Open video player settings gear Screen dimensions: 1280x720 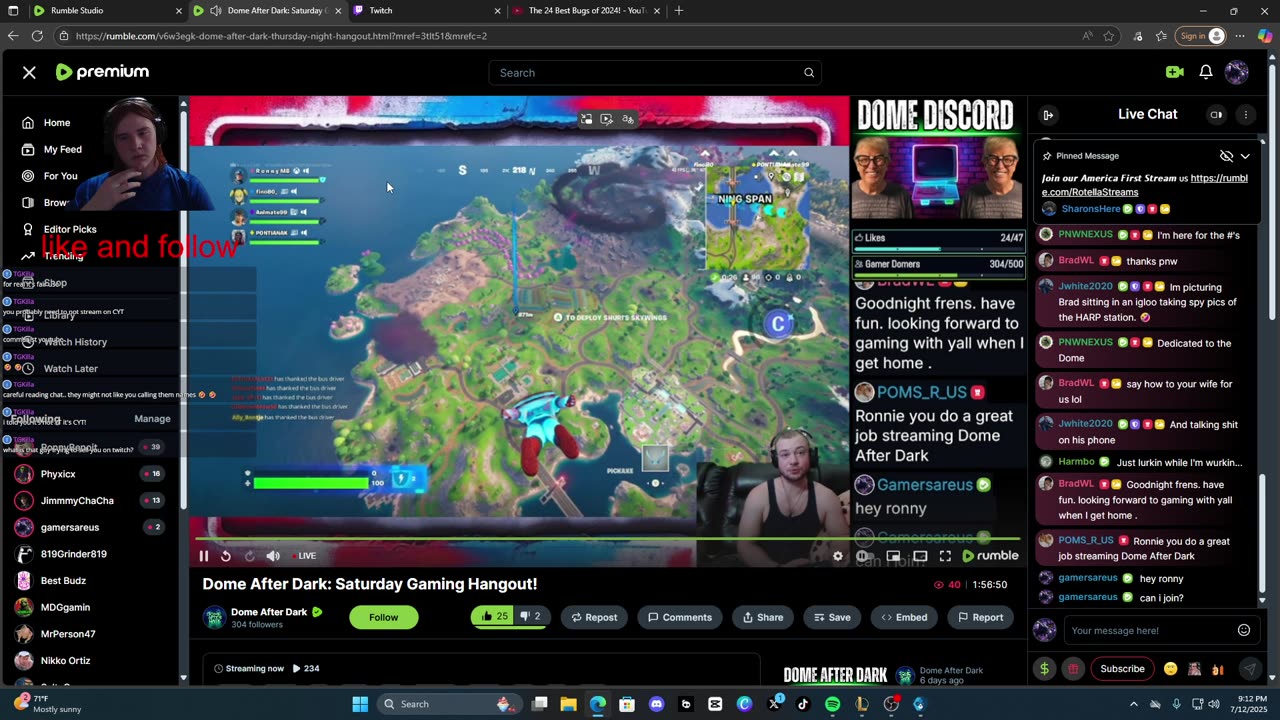coord(838,556)
